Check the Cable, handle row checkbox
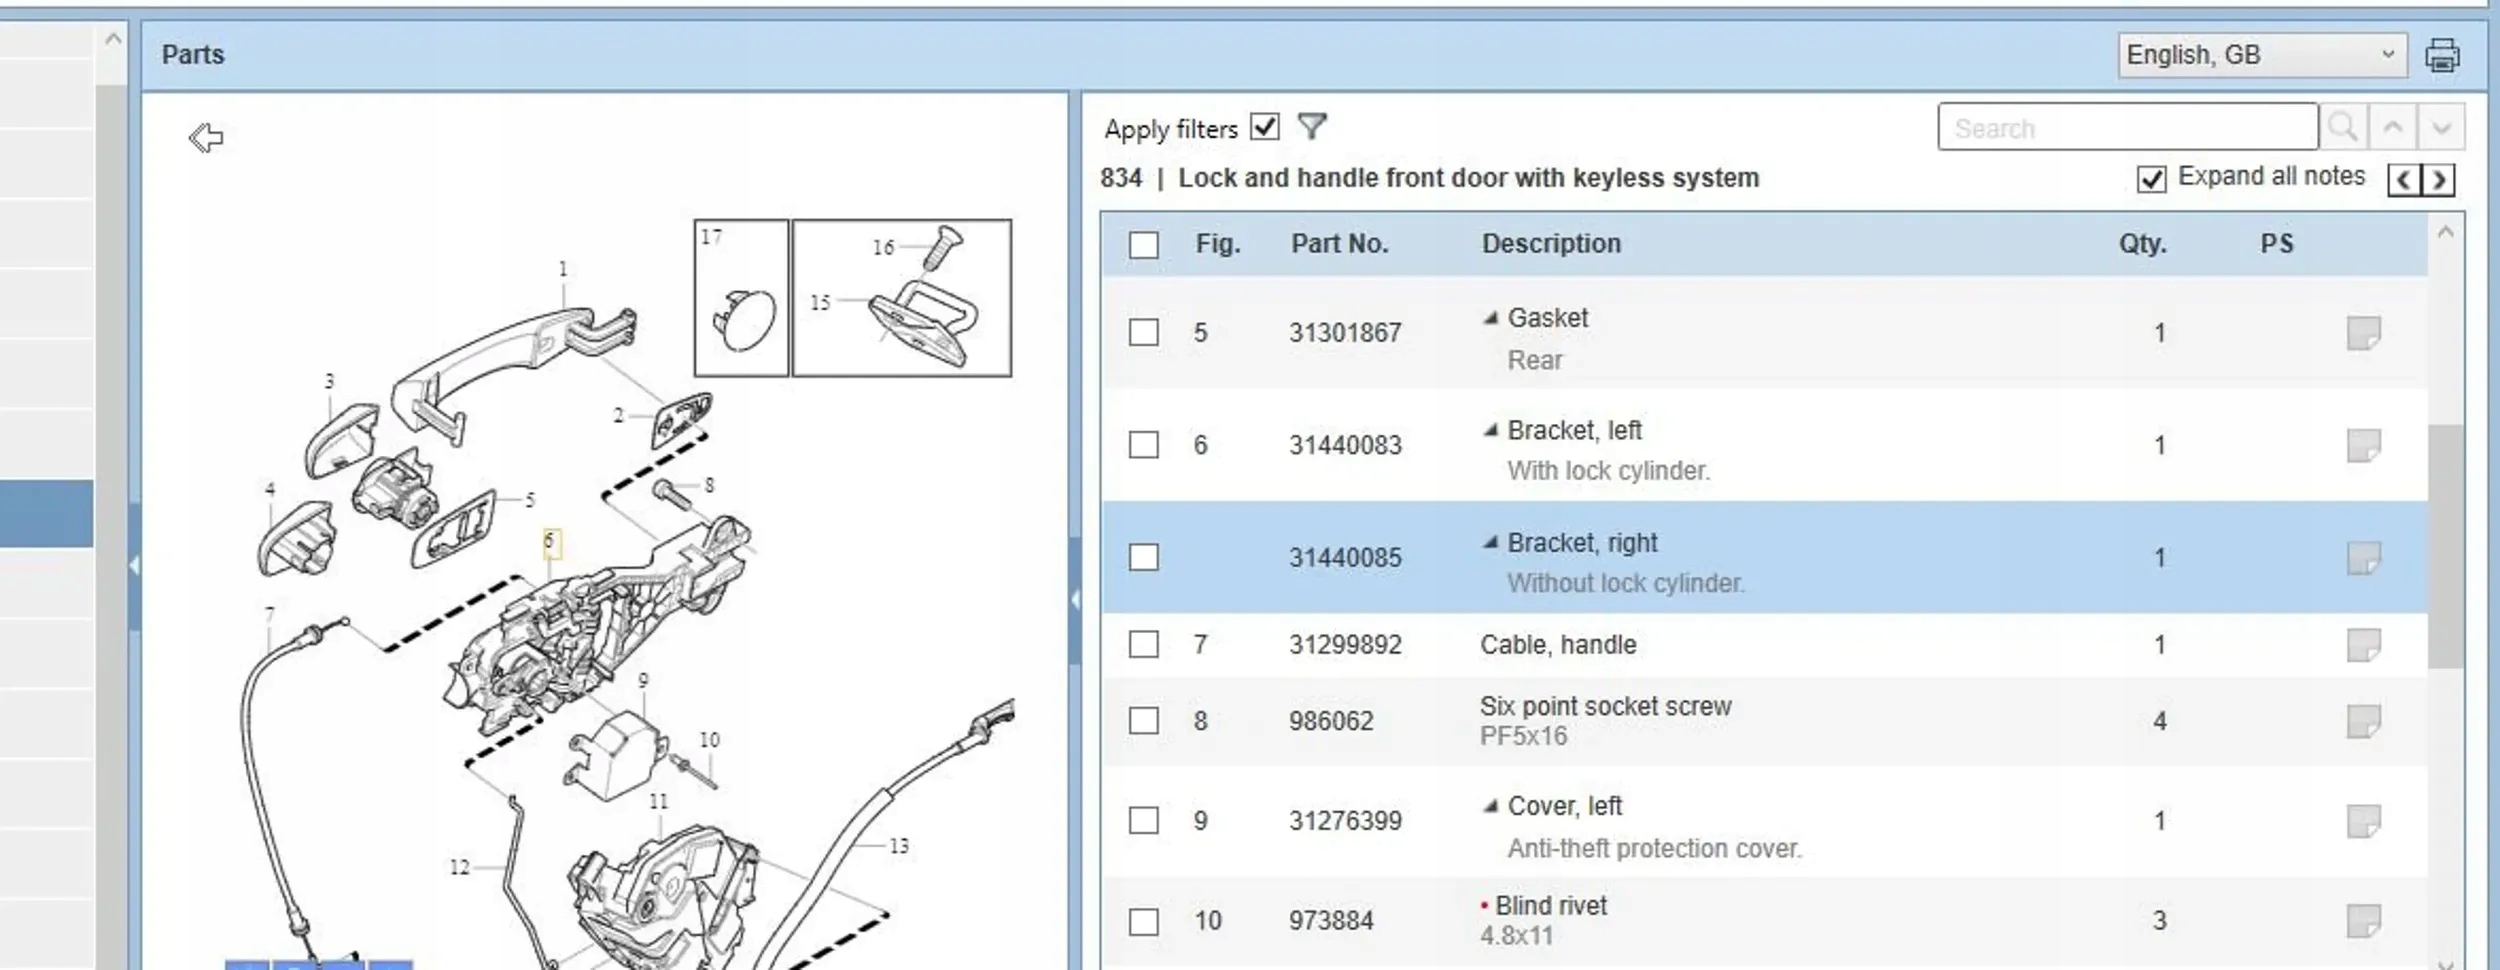2500x970 pixels. [1143, 644]
